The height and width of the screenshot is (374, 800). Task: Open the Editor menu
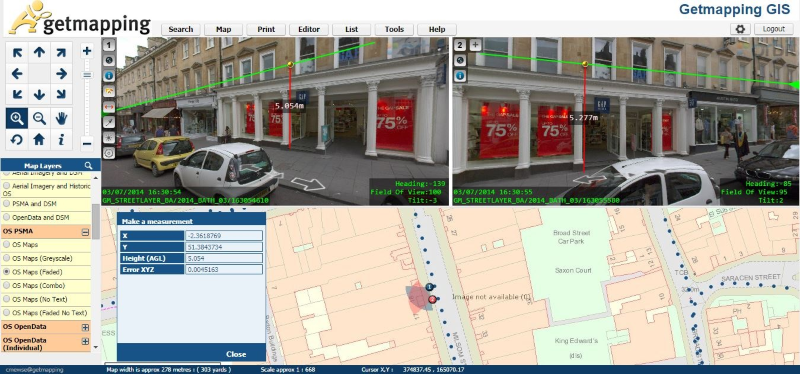309,30
